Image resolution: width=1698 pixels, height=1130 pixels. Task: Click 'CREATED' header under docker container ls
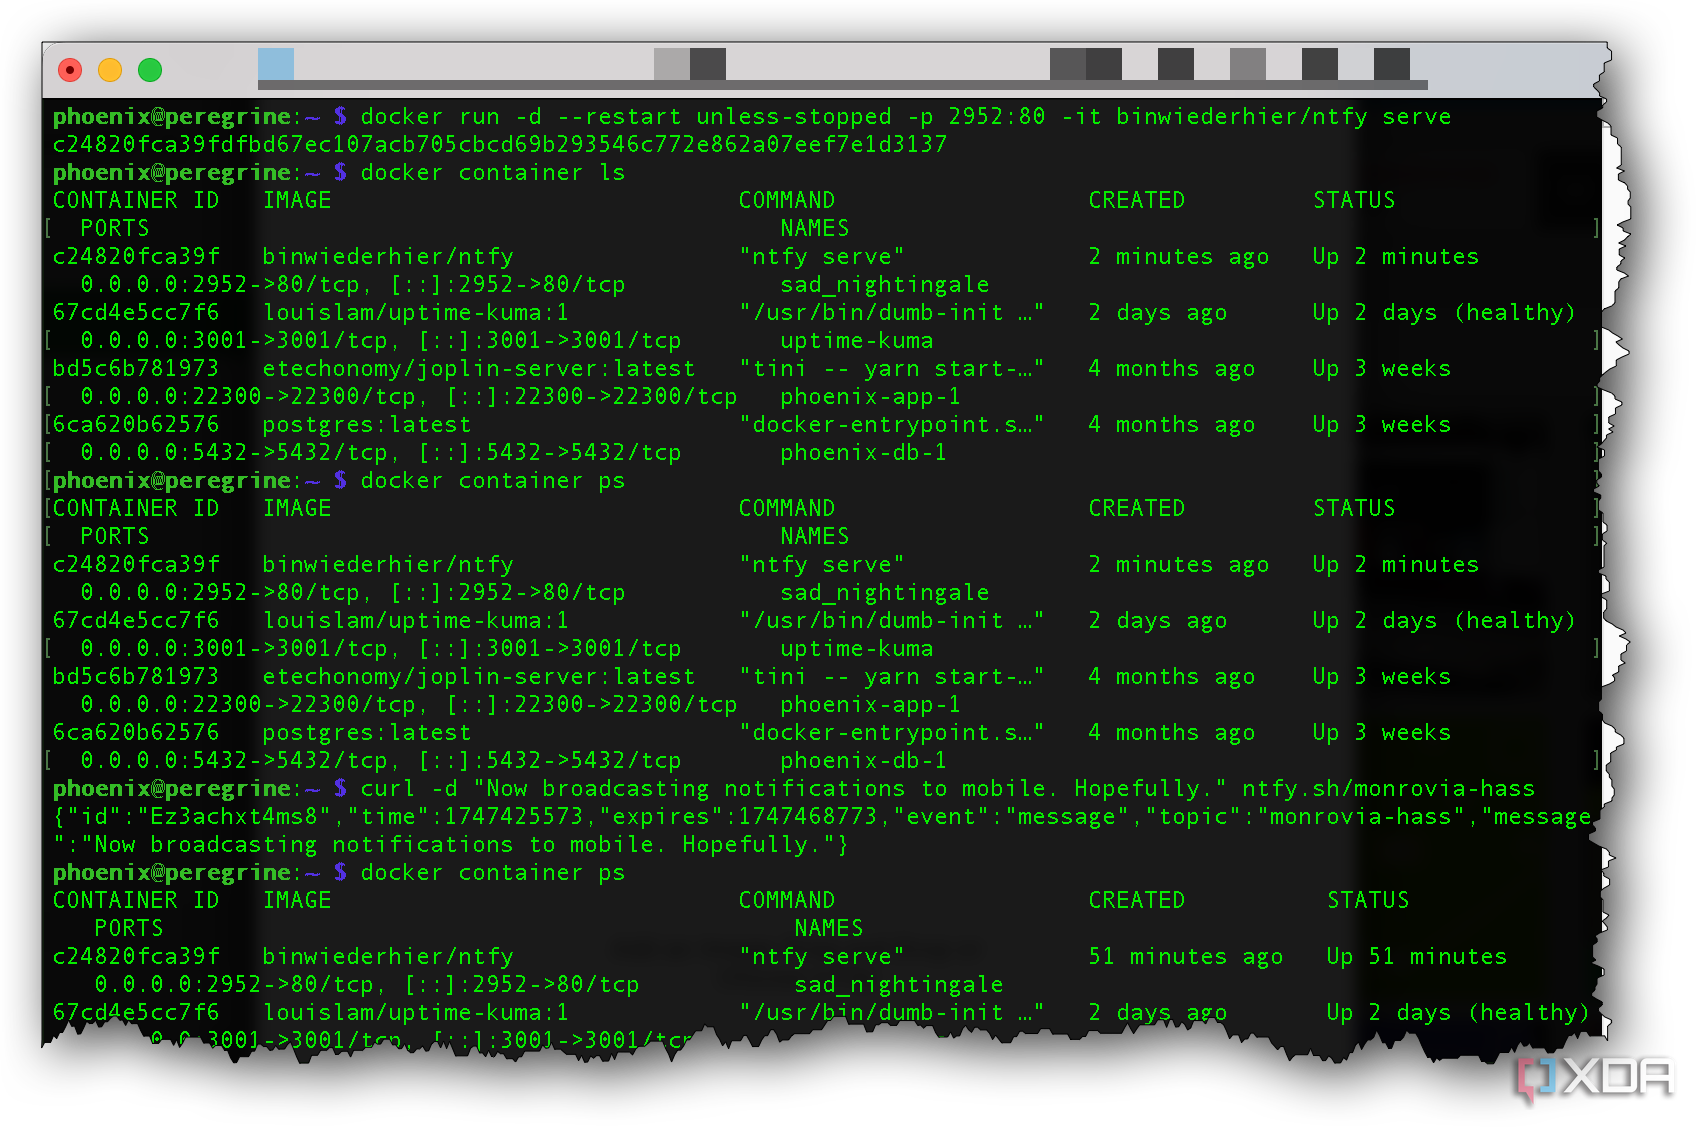pyautogui.click(x=1137, y=201)
